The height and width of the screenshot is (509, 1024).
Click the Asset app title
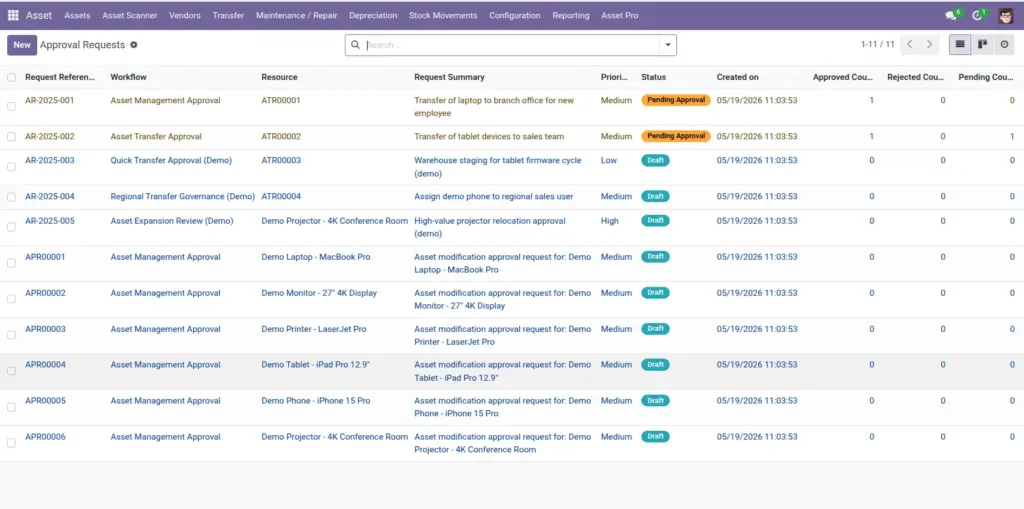pyautogui.click(x=39, y=15)
